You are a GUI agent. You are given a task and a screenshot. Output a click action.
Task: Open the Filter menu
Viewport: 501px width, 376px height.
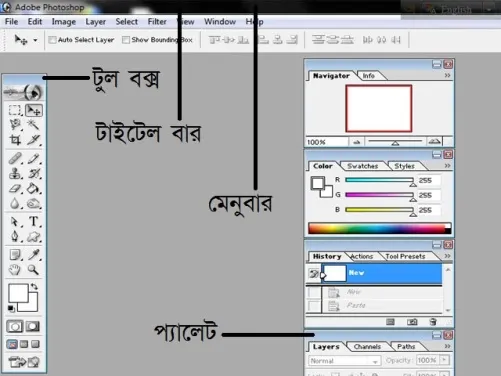pyautogui.click(x=157, y=22)
